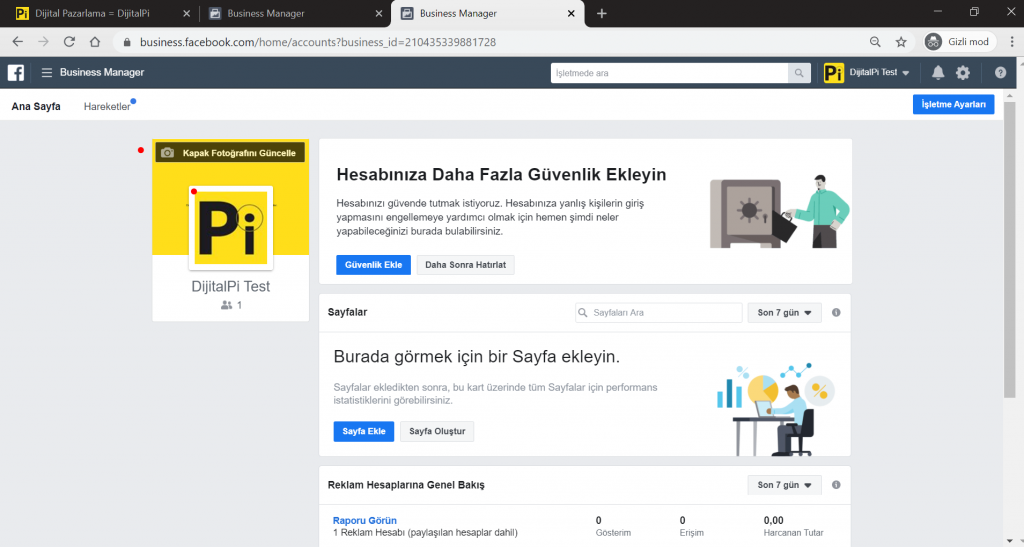Click the browser forward arrow
Viewport: 1024px width, 547px height.
click(x=43, y=42)
